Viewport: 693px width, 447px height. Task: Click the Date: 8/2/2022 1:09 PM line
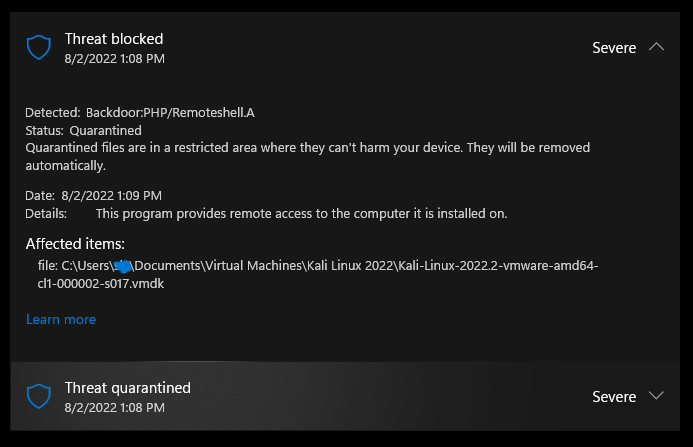[93, 195]
